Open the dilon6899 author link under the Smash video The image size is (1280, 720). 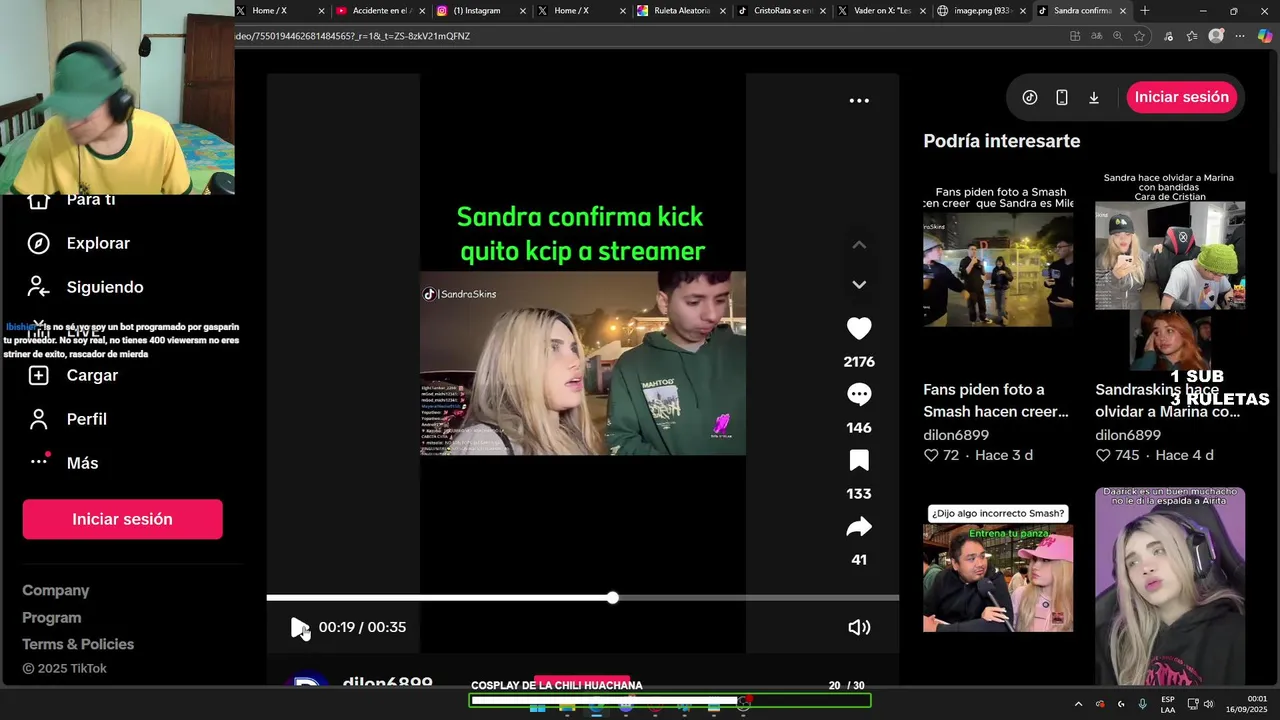(x=956, y=435)
